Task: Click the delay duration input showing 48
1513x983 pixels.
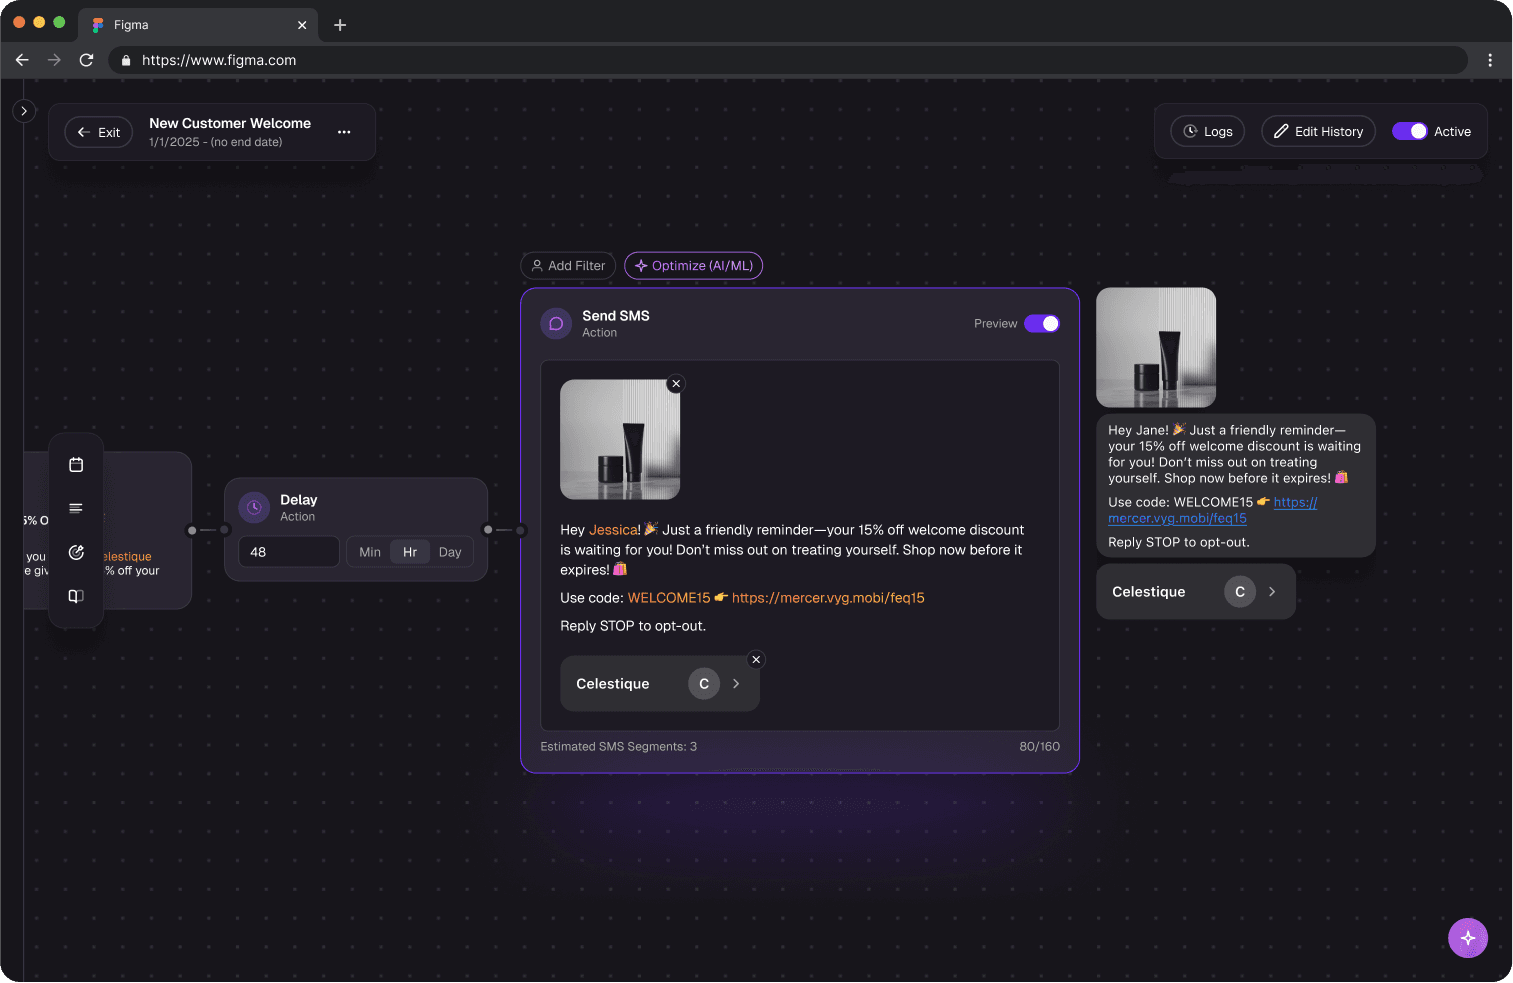Action: click(288, 551)
